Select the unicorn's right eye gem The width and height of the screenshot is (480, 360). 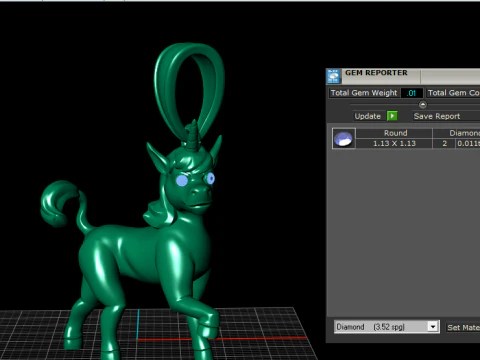coord(211,179)
